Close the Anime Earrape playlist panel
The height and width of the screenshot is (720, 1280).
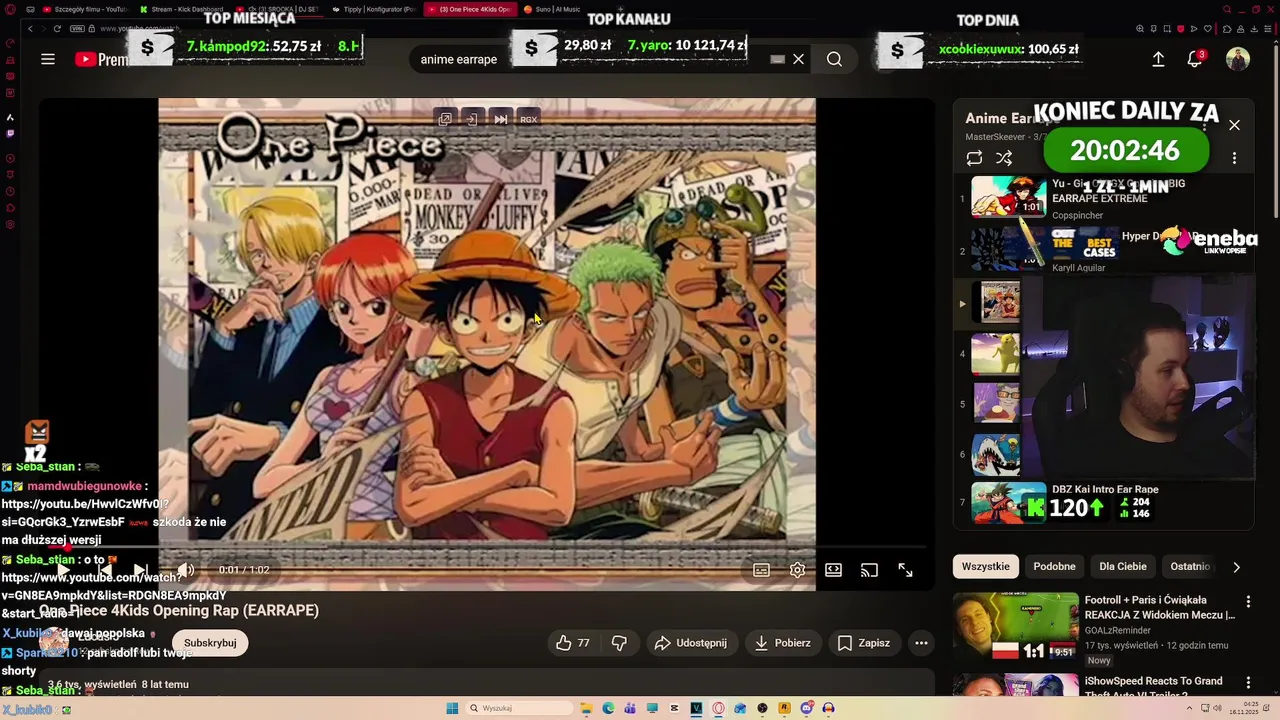(x=1234, y=125)
